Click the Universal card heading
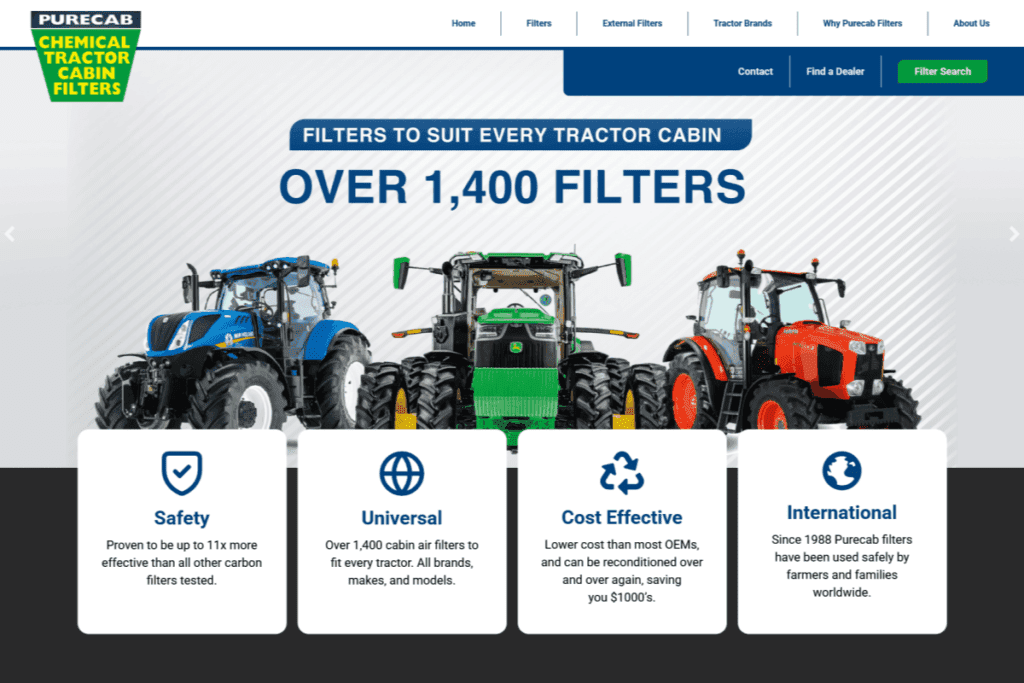The height and width of the screenshot is (683, 1024). tap(402, 518)
